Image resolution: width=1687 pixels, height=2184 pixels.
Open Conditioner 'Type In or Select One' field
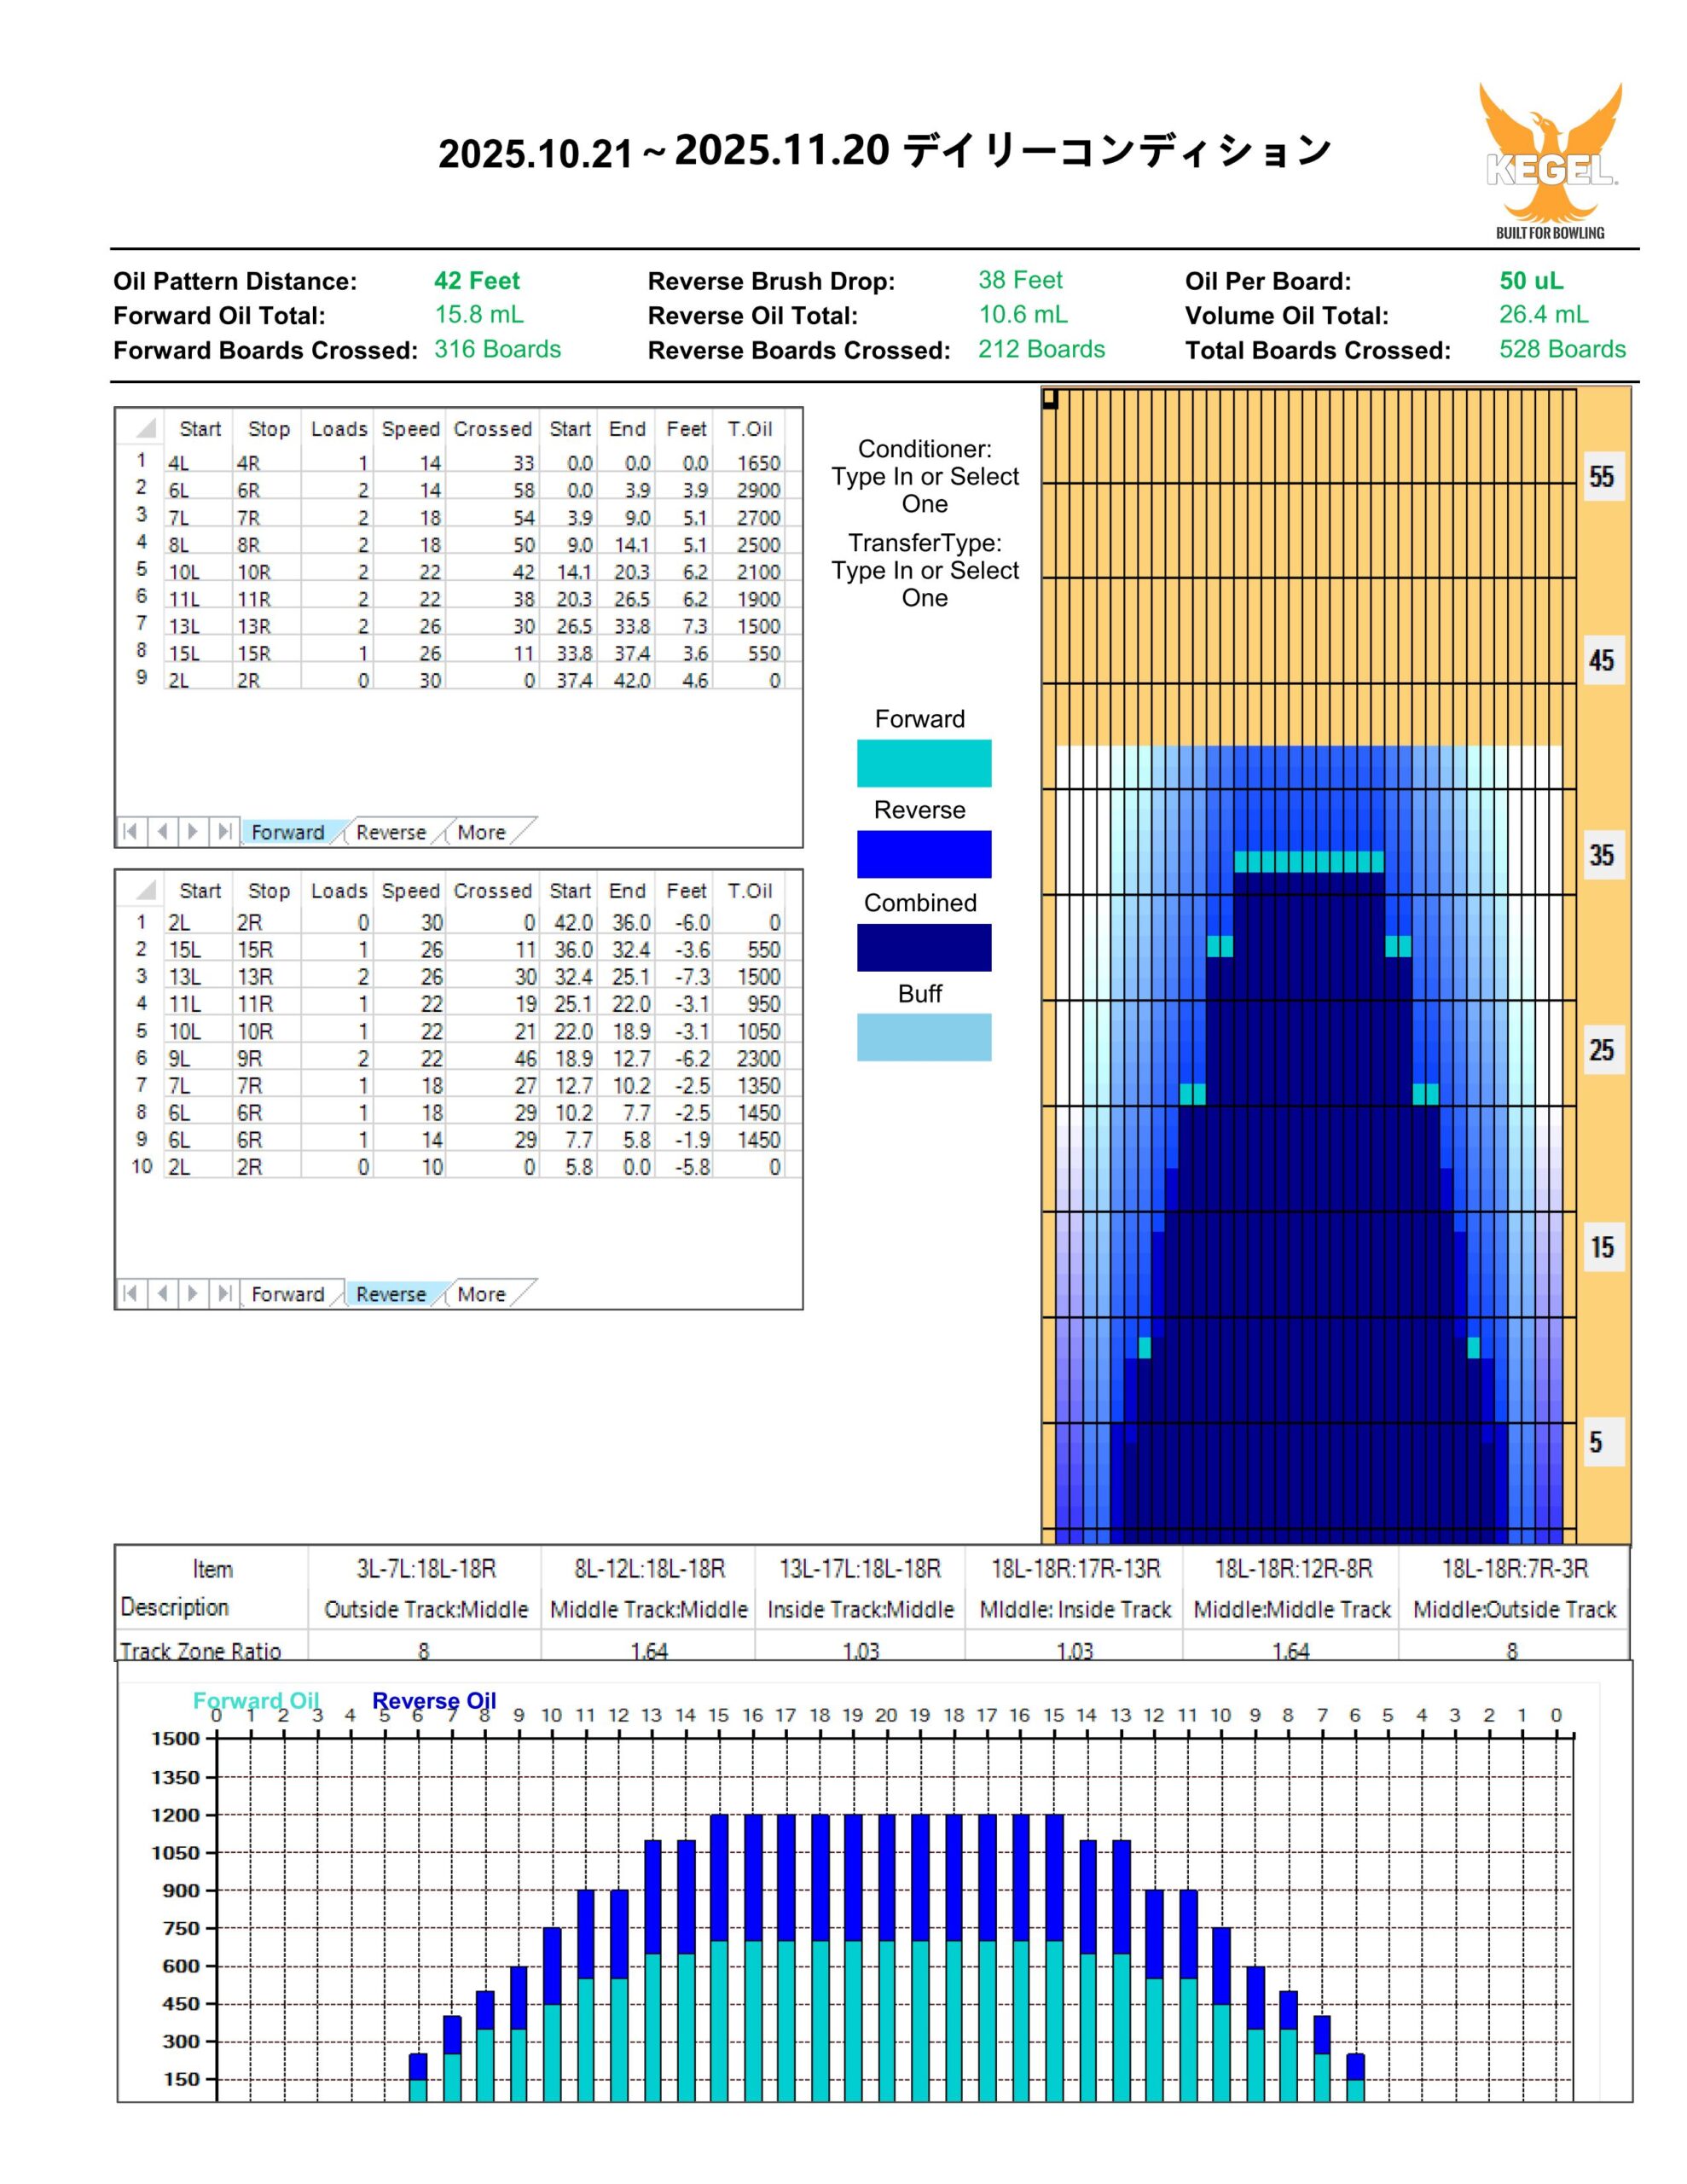[x=924, y=490]
